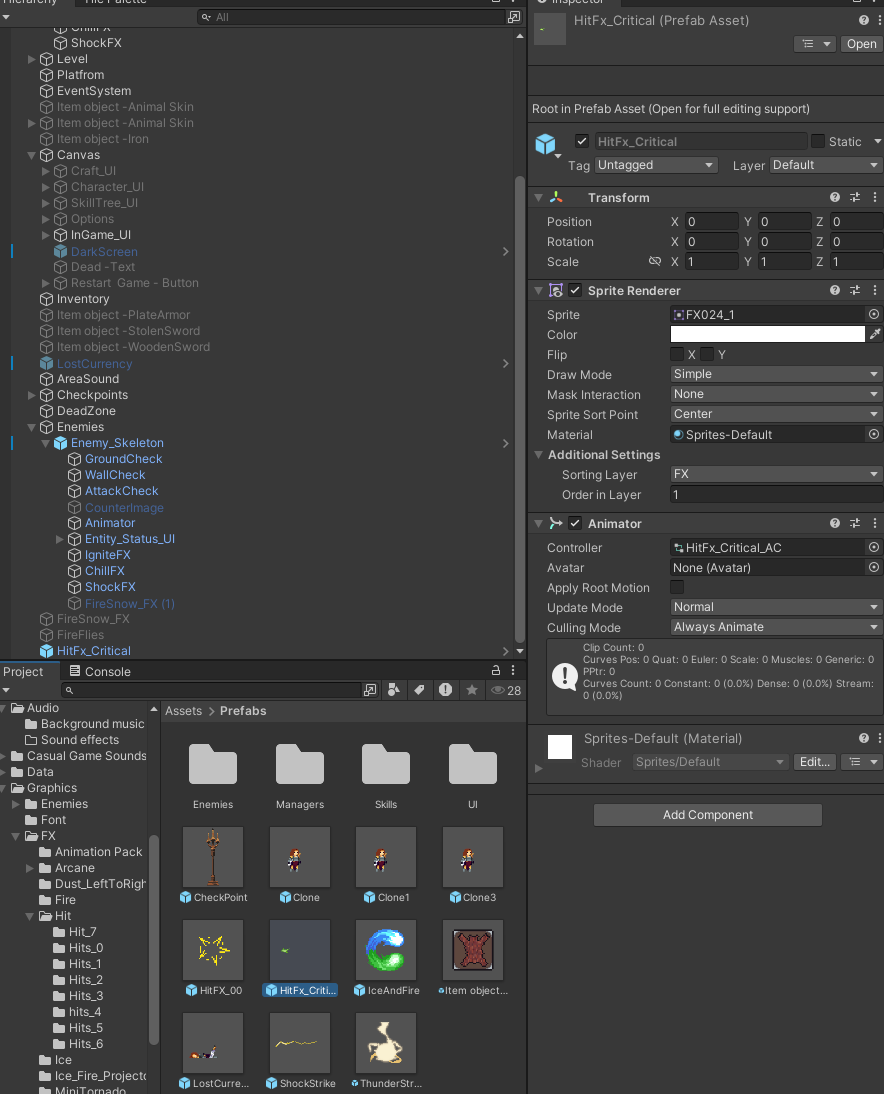Open Project panel kebab menu

click(x=513, y=670)
